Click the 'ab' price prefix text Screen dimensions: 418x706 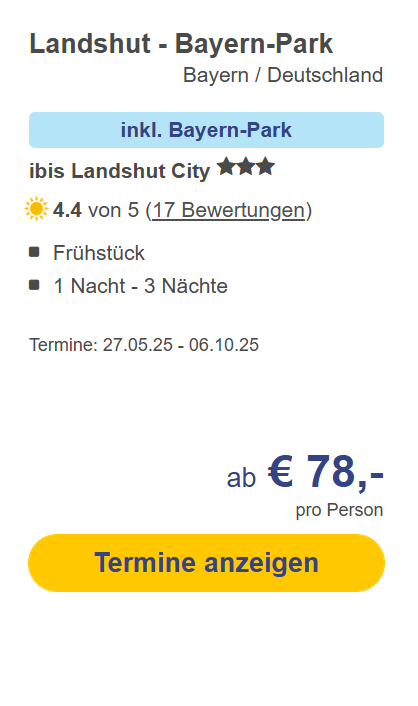(241, 478)
